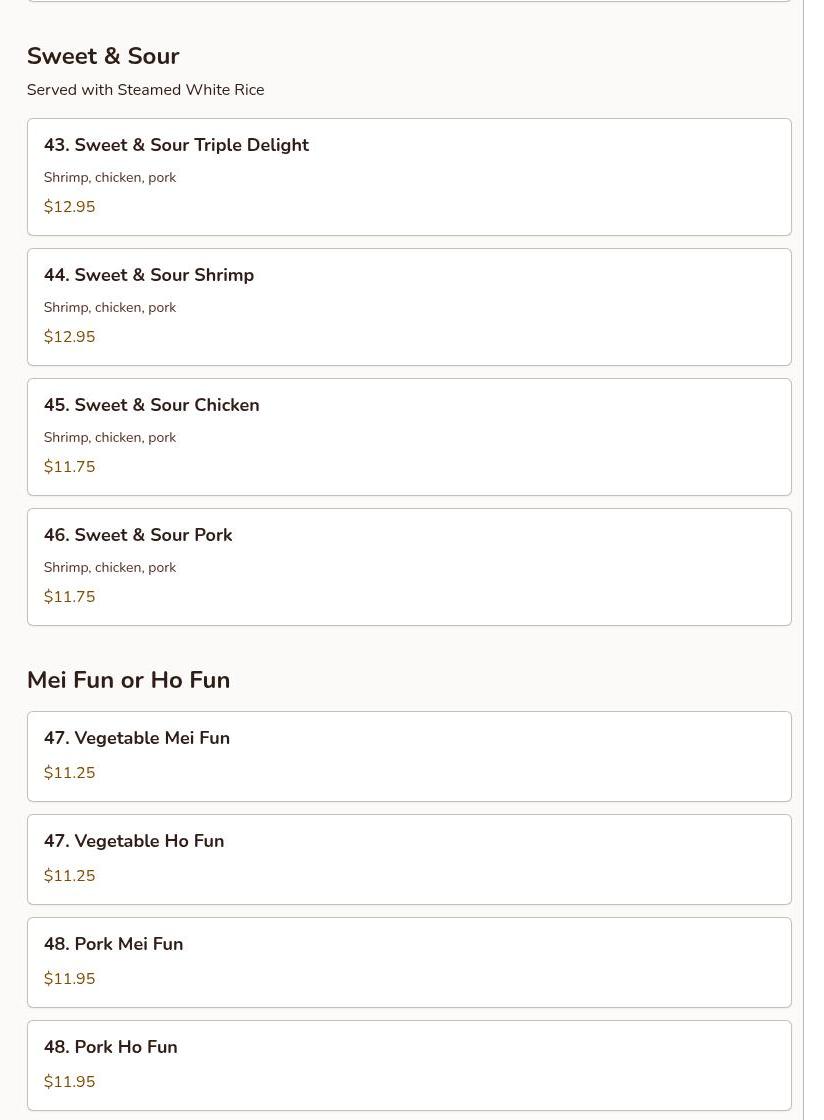Viewport: 824px width, 1120px height.
Task: Click $11.25 price of Vegetable Ho Fun
Action: point(69,875)
